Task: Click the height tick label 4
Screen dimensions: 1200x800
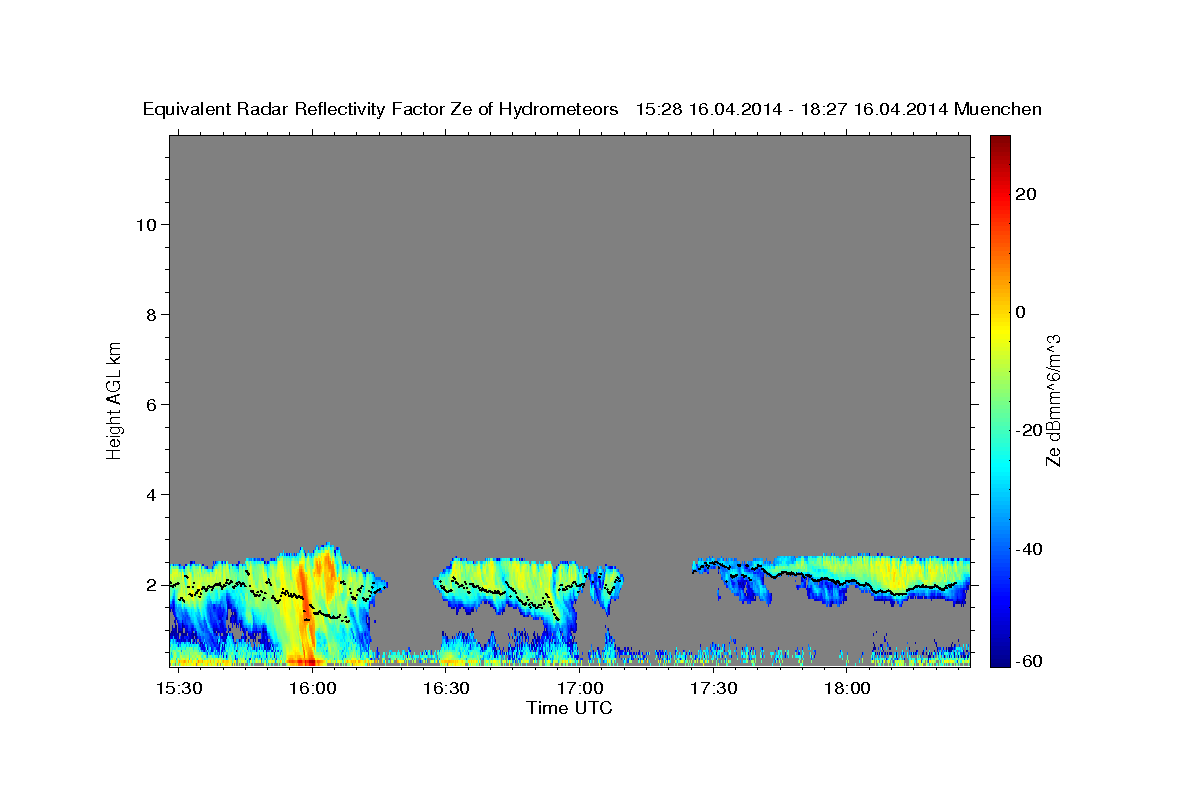Action: 152,494
